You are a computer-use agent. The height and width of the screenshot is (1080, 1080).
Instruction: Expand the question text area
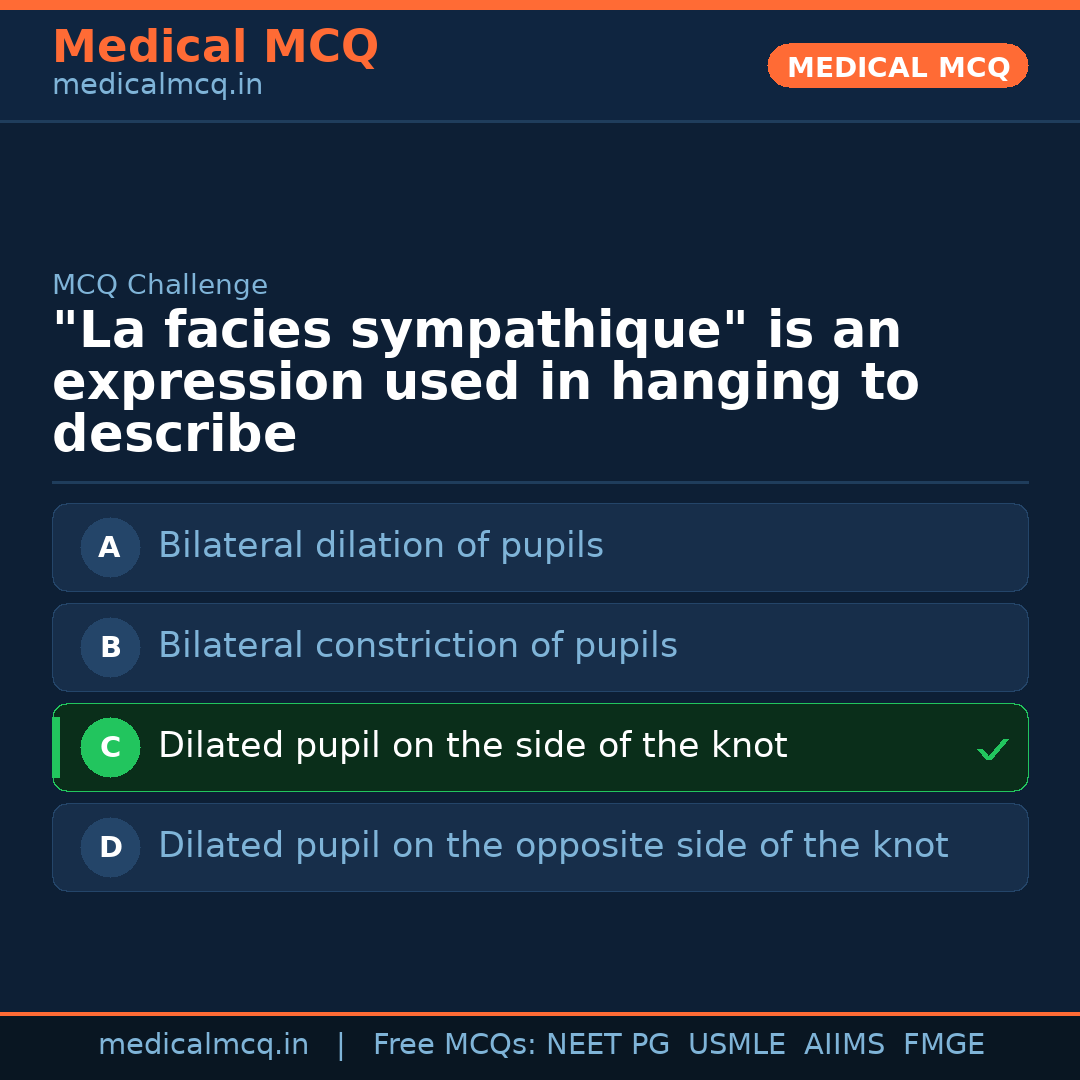(485, 380)
